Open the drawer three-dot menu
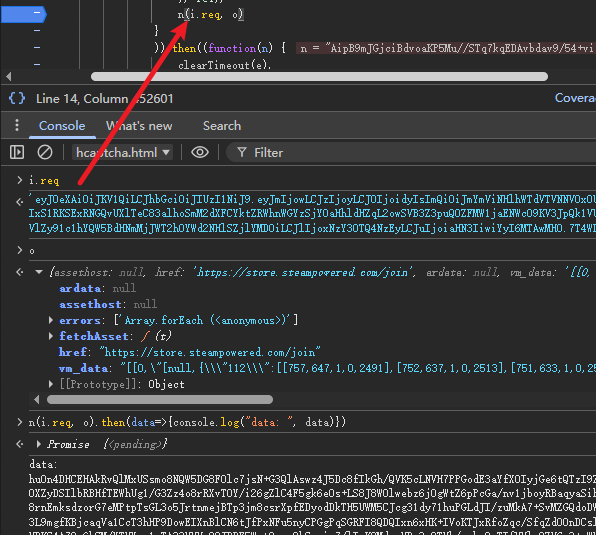596x535 pixels. pos(17,125)
